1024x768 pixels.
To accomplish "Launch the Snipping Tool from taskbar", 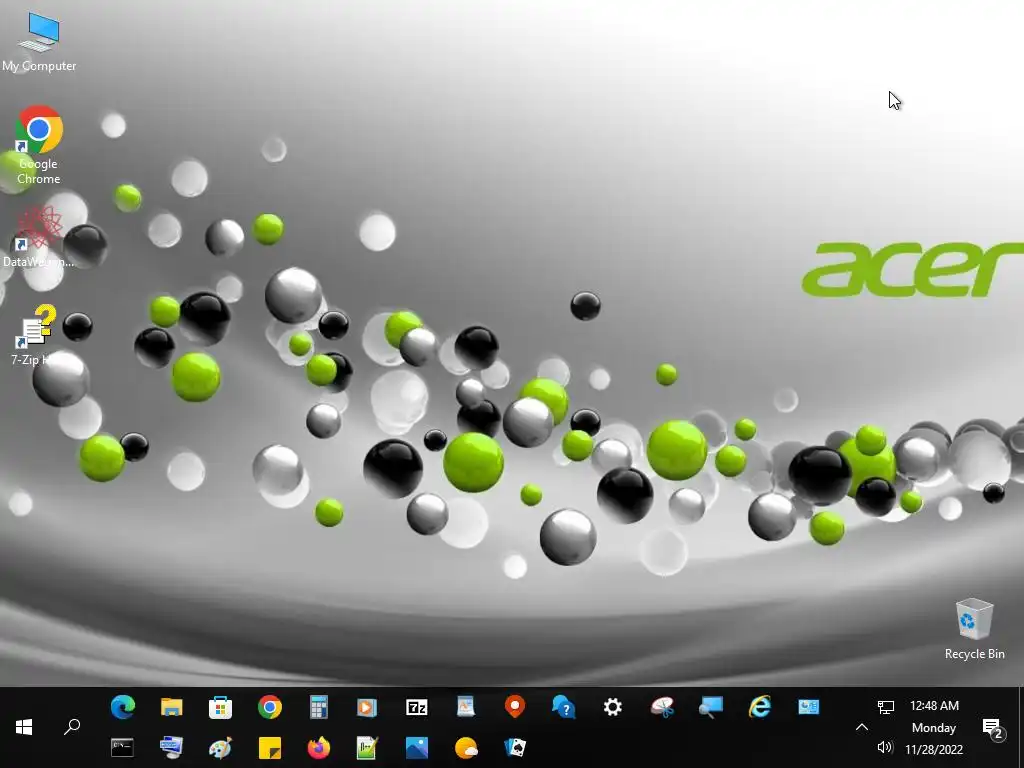I will click(x=662, y=707).
